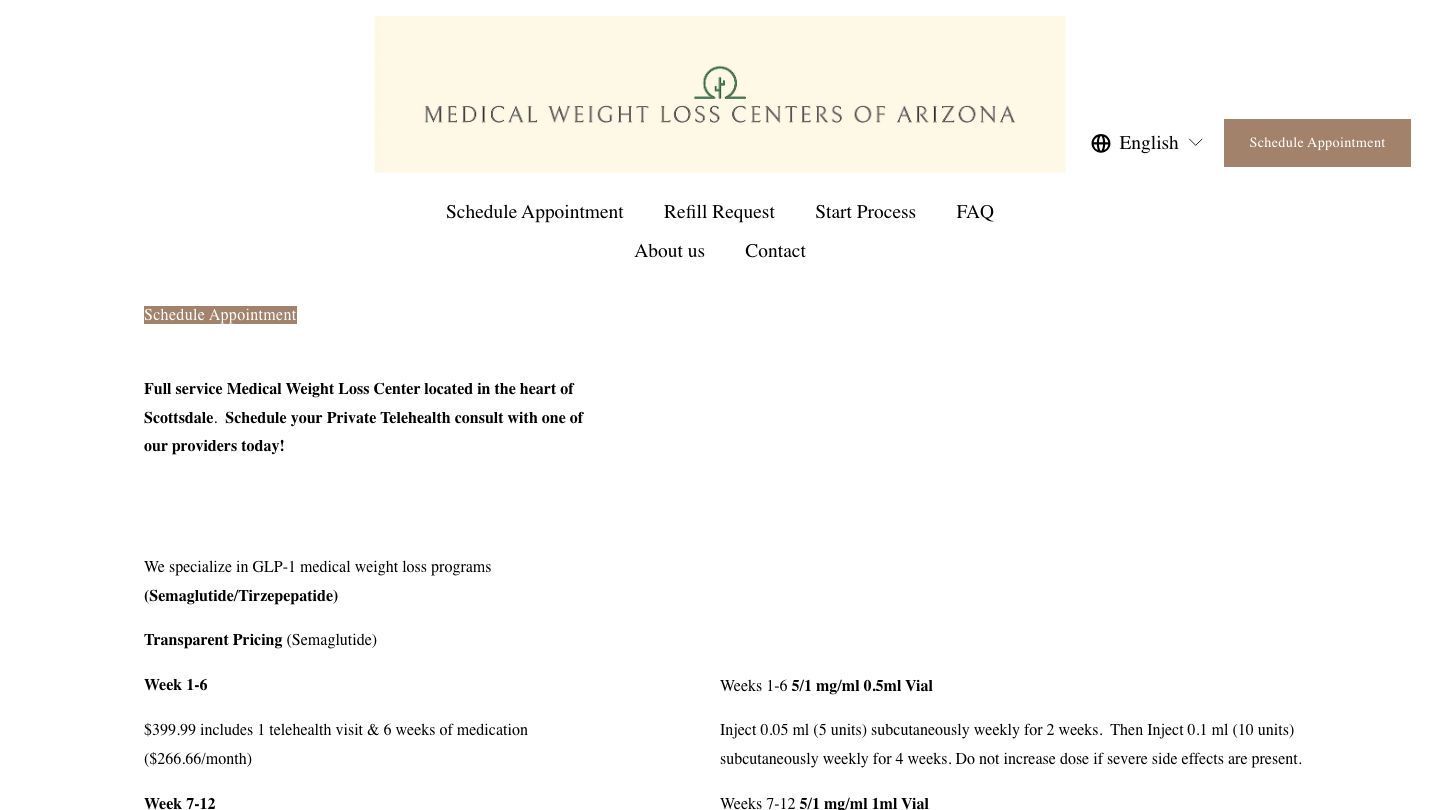
Task: Click the Medical Weight Loss Centers of Arizona logo
Action: [x=720, y=113]
